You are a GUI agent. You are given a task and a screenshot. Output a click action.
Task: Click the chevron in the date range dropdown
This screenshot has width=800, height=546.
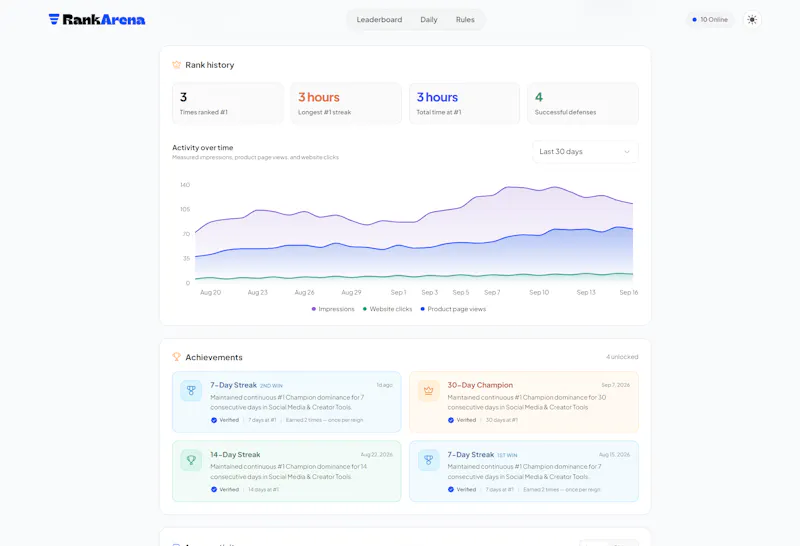pos(627,152)
